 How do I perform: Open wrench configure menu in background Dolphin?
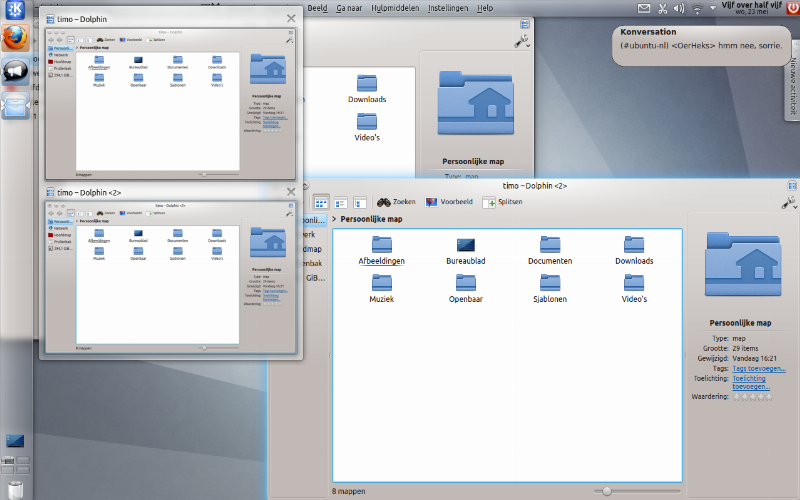click(x=522, y=41)
